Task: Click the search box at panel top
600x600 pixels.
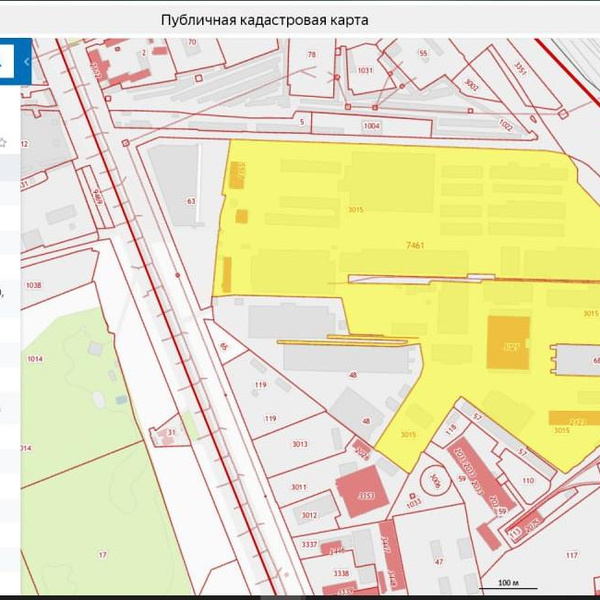Action: (5, 62)
